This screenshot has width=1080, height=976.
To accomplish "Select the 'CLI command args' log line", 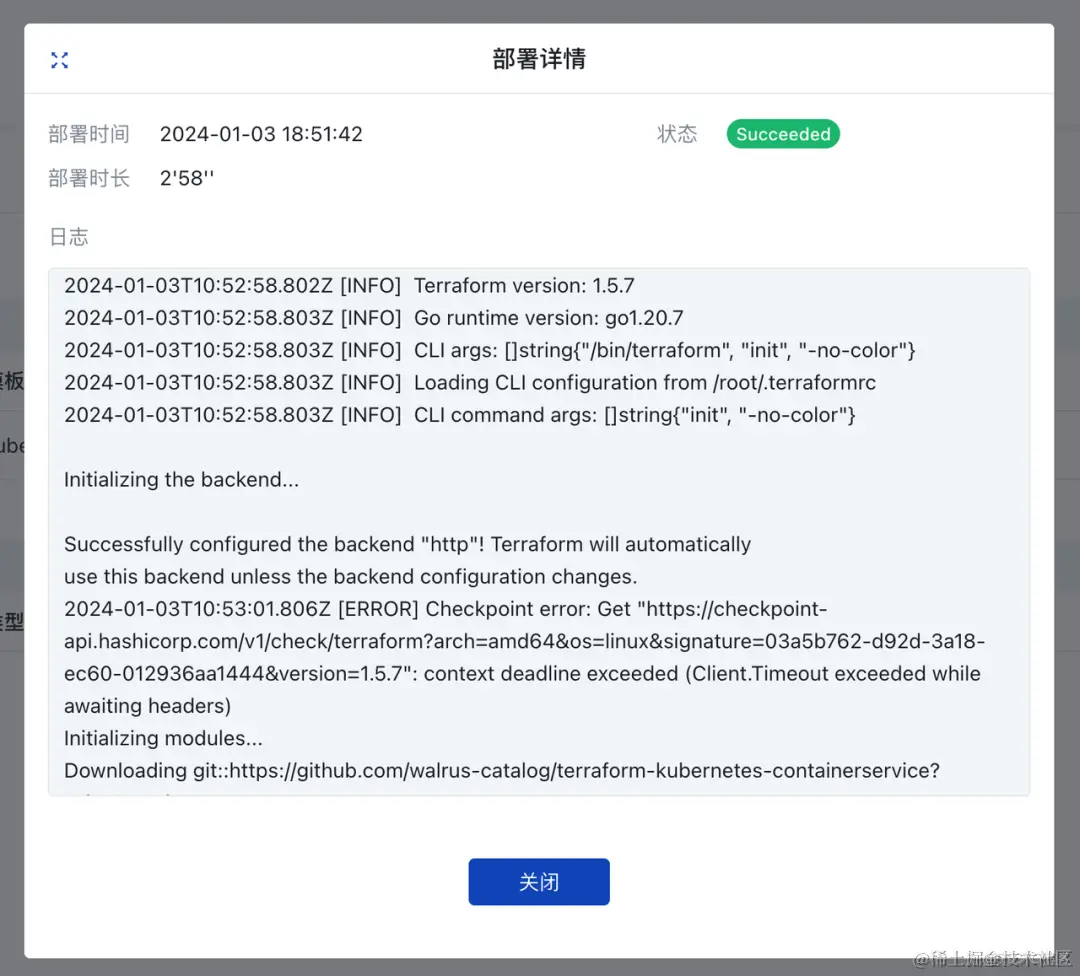I will click(459, 415).
